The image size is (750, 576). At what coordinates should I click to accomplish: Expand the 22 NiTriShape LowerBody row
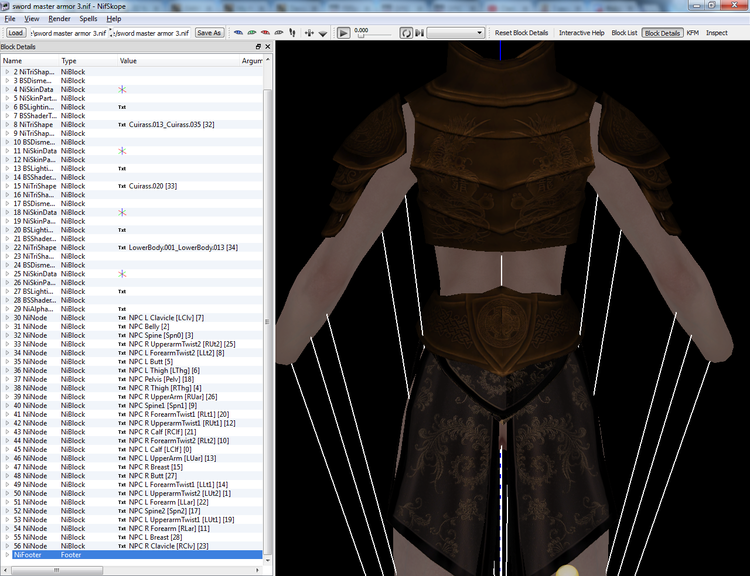pos(7,247)
